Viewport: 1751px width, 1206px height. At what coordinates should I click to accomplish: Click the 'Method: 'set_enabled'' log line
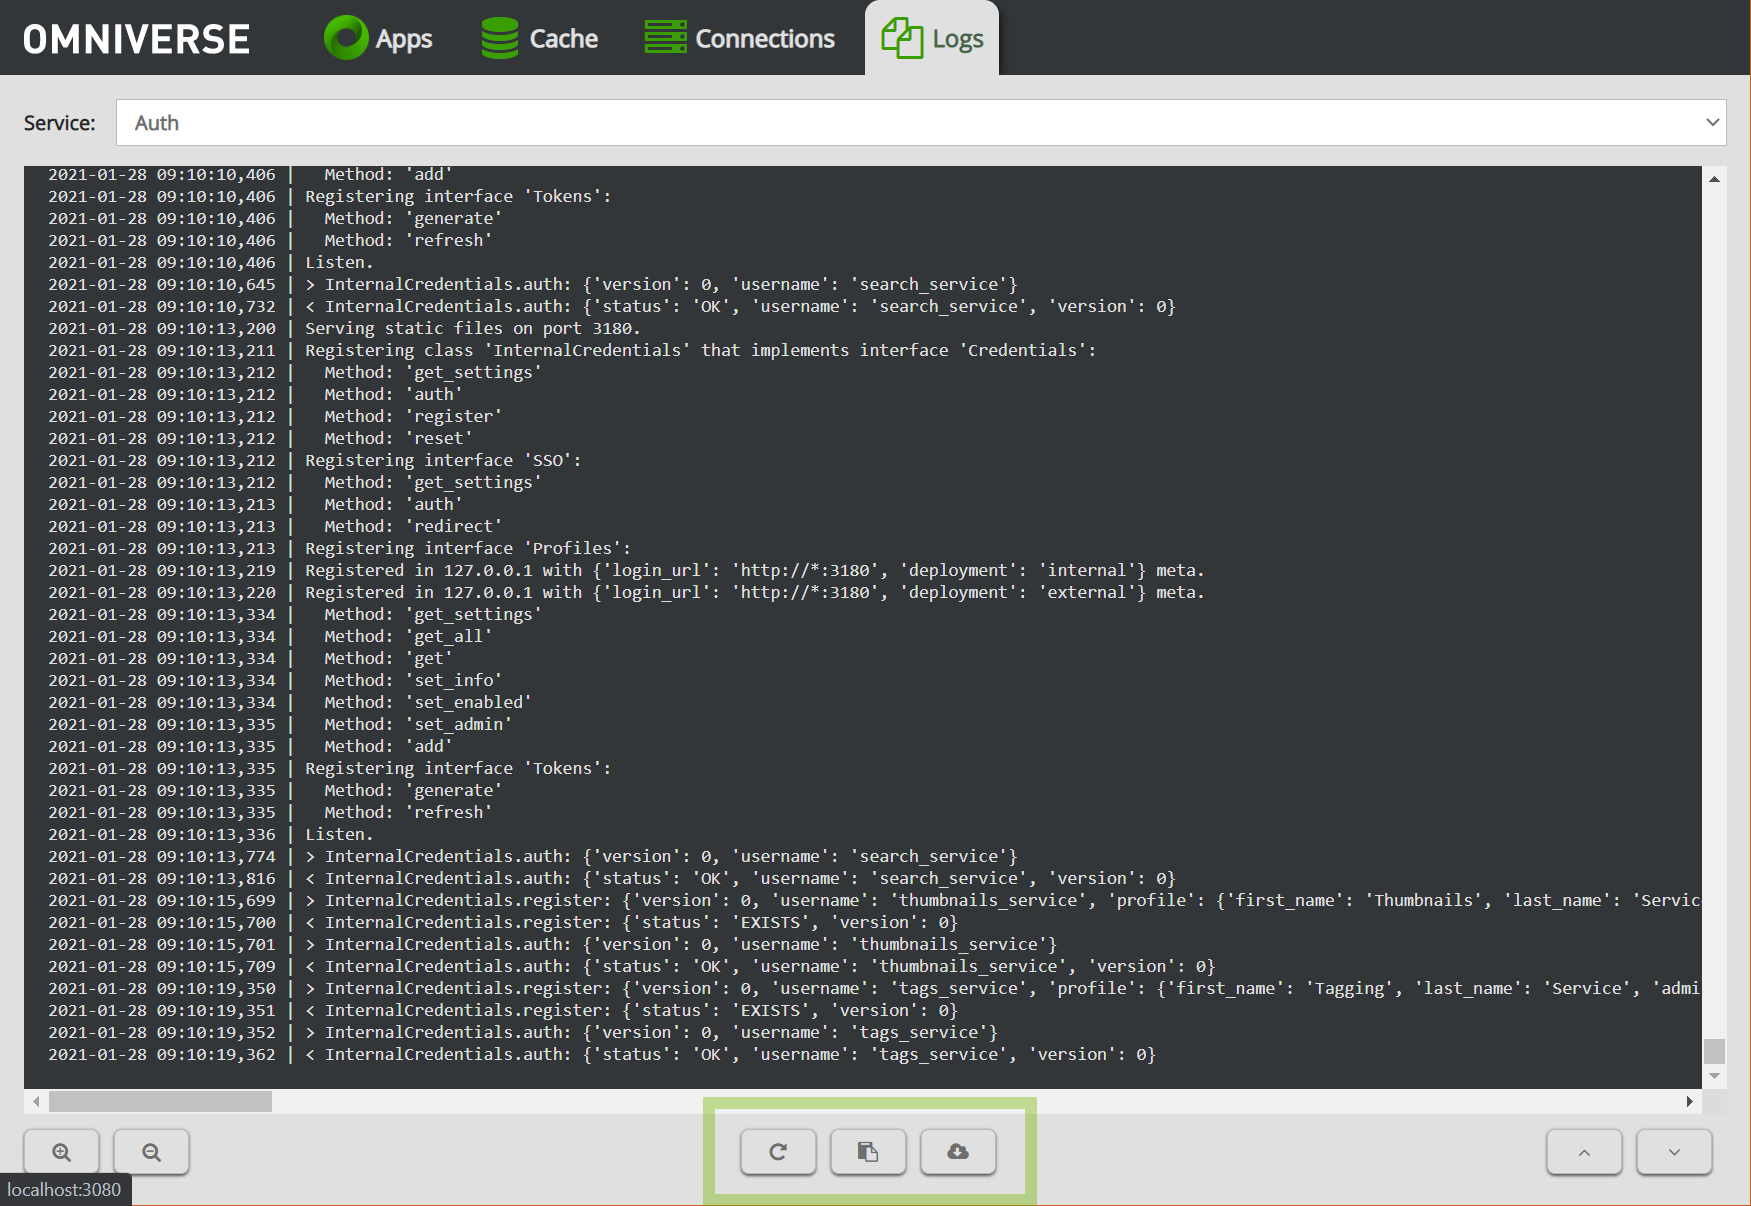click(x=290, y=702)
